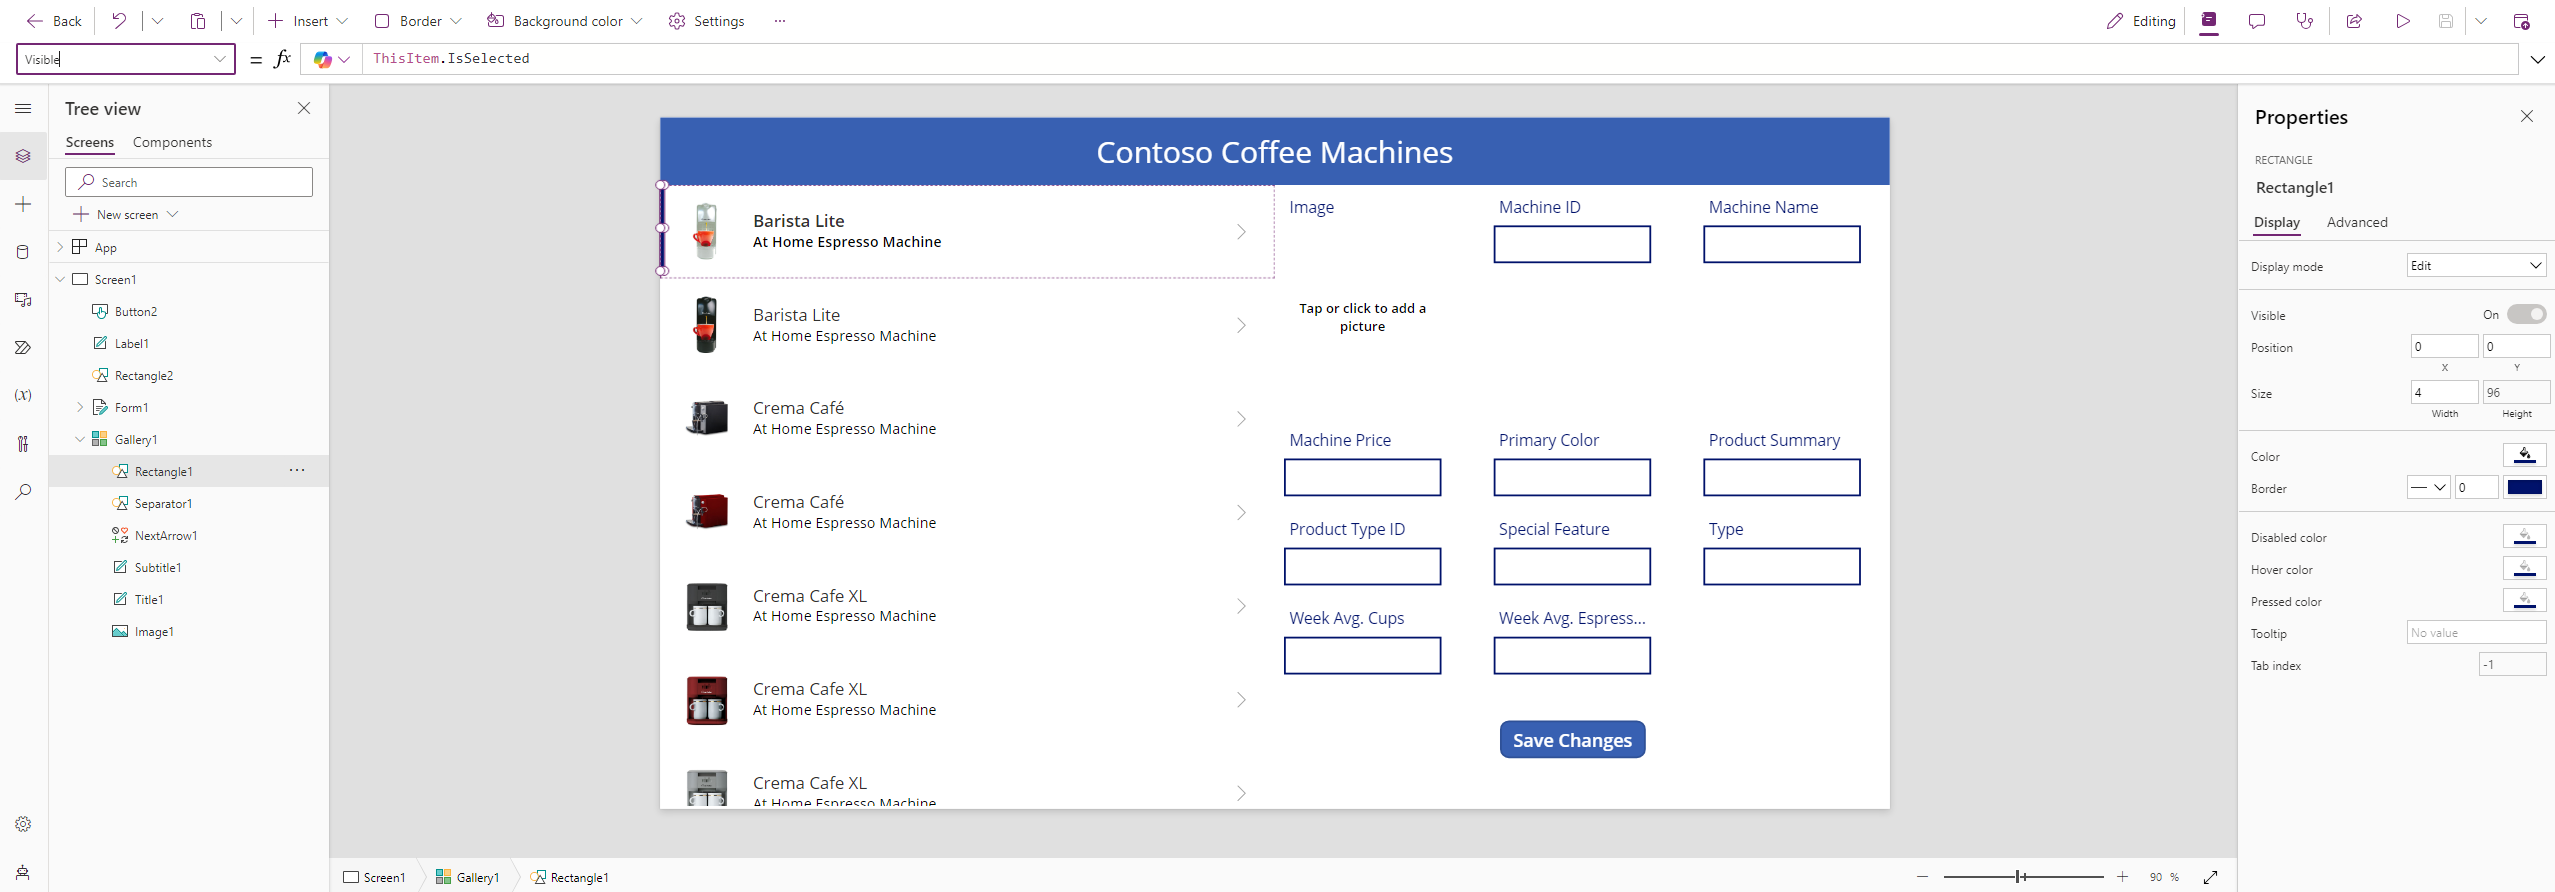
Task: Click the Save disk icon
Action: tap(2446, 21)
